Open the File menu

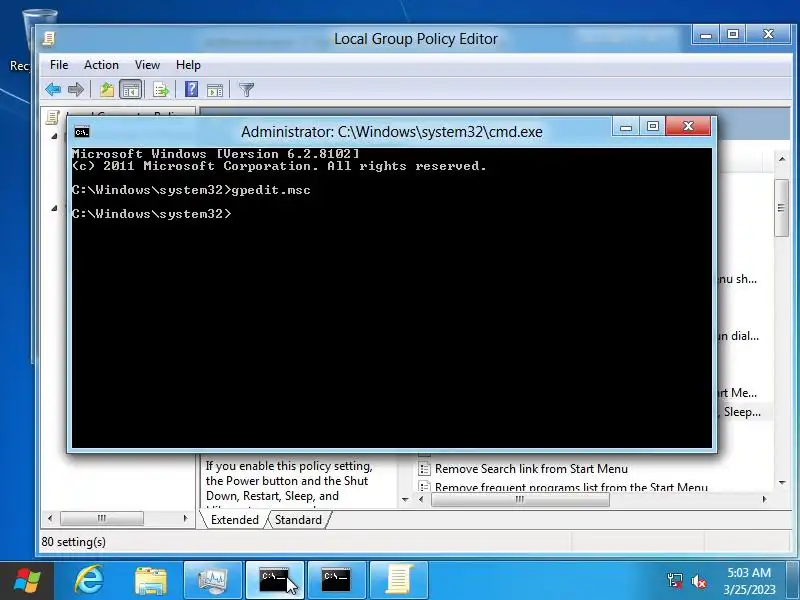(x=59, y=65)
